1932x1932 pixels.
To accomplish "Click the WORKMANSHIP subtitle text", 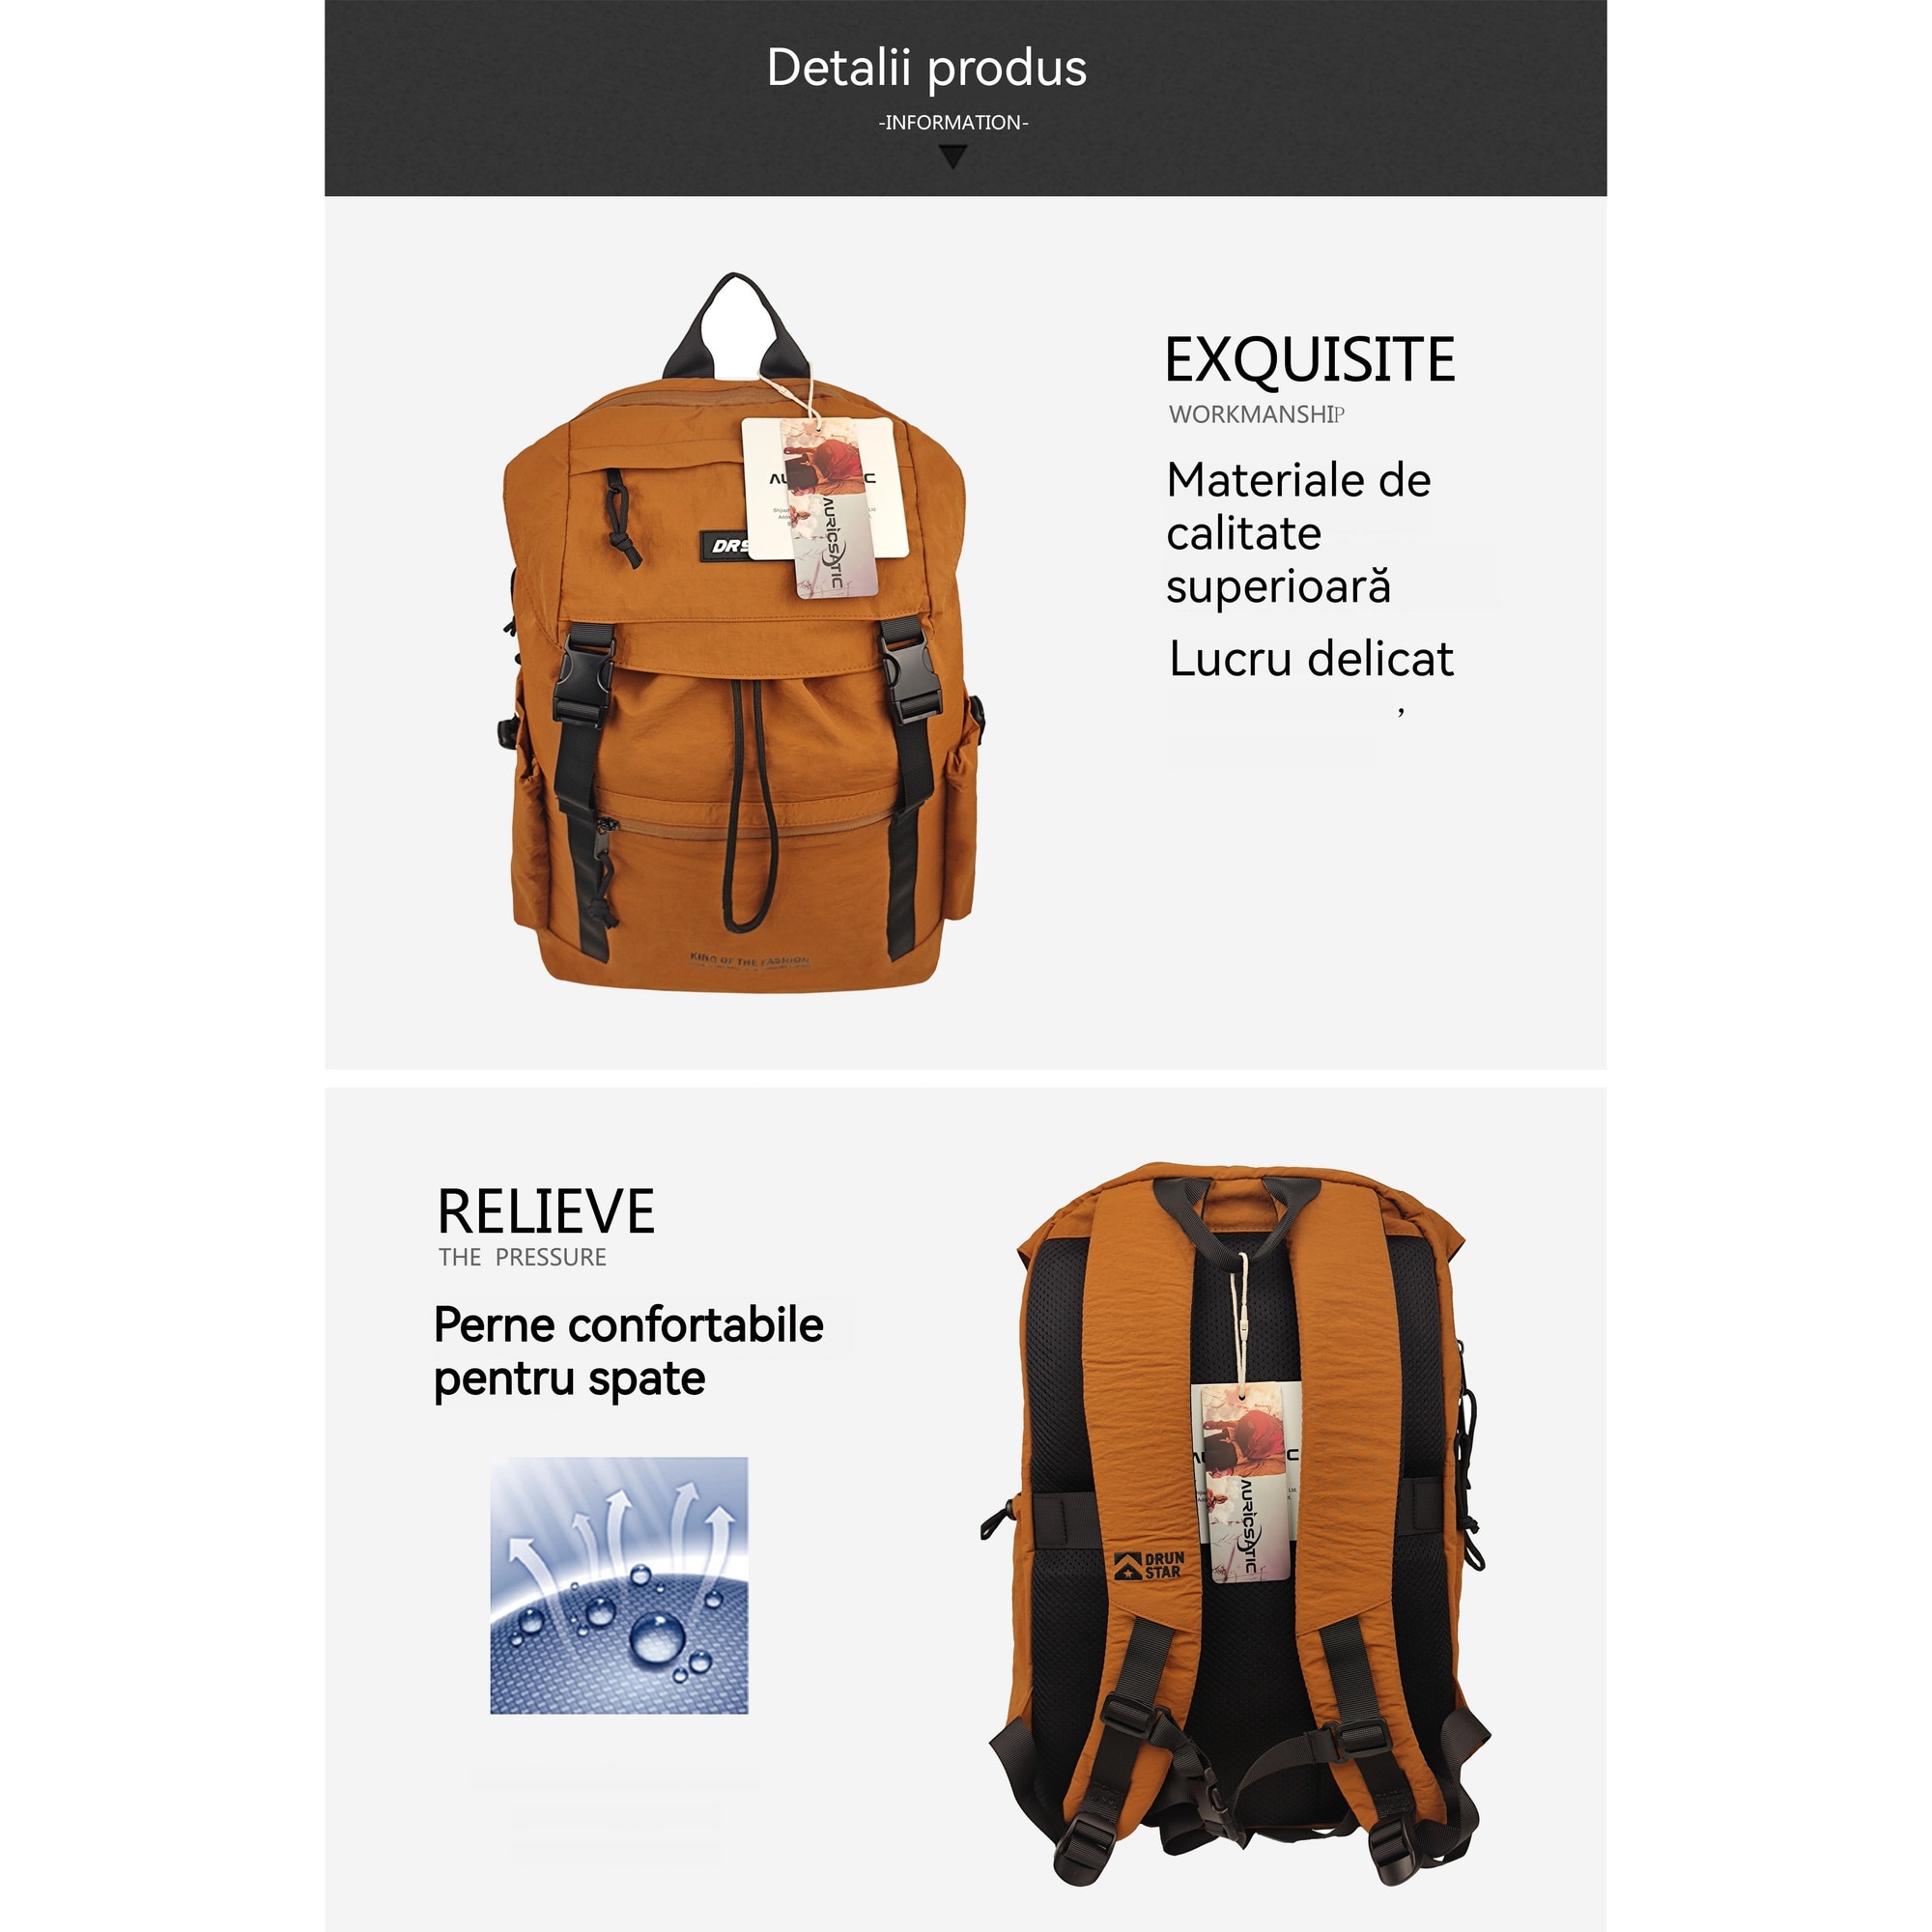I will click(1257, 414).
